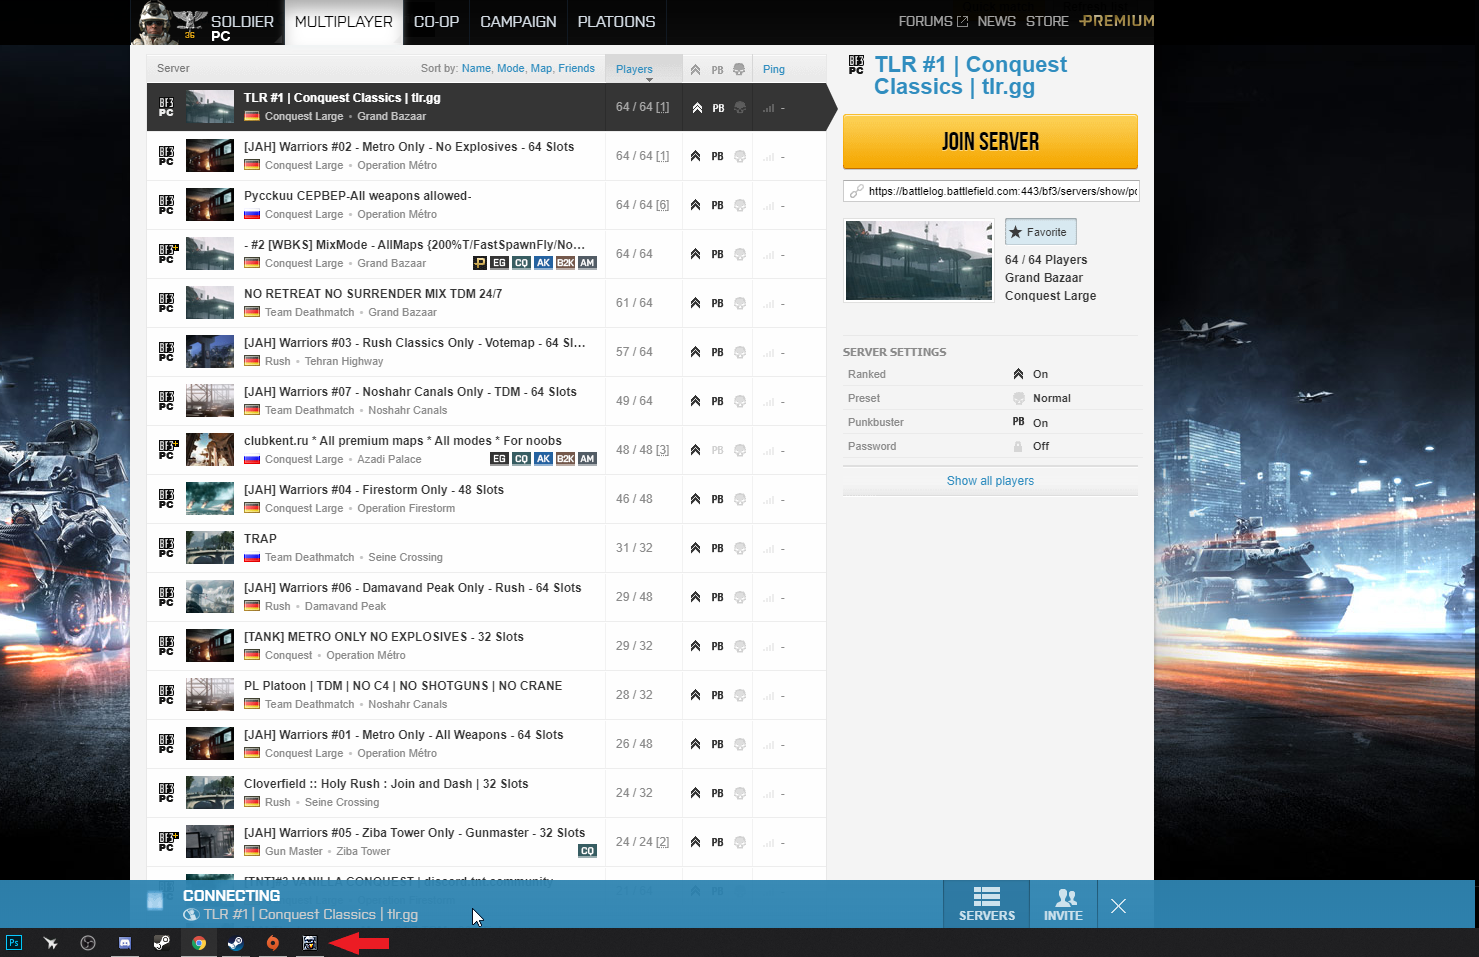Screen dimensions: 1479x957
Task: Click the soldier avatar in the top navigation
Action: tap(154, 22)
